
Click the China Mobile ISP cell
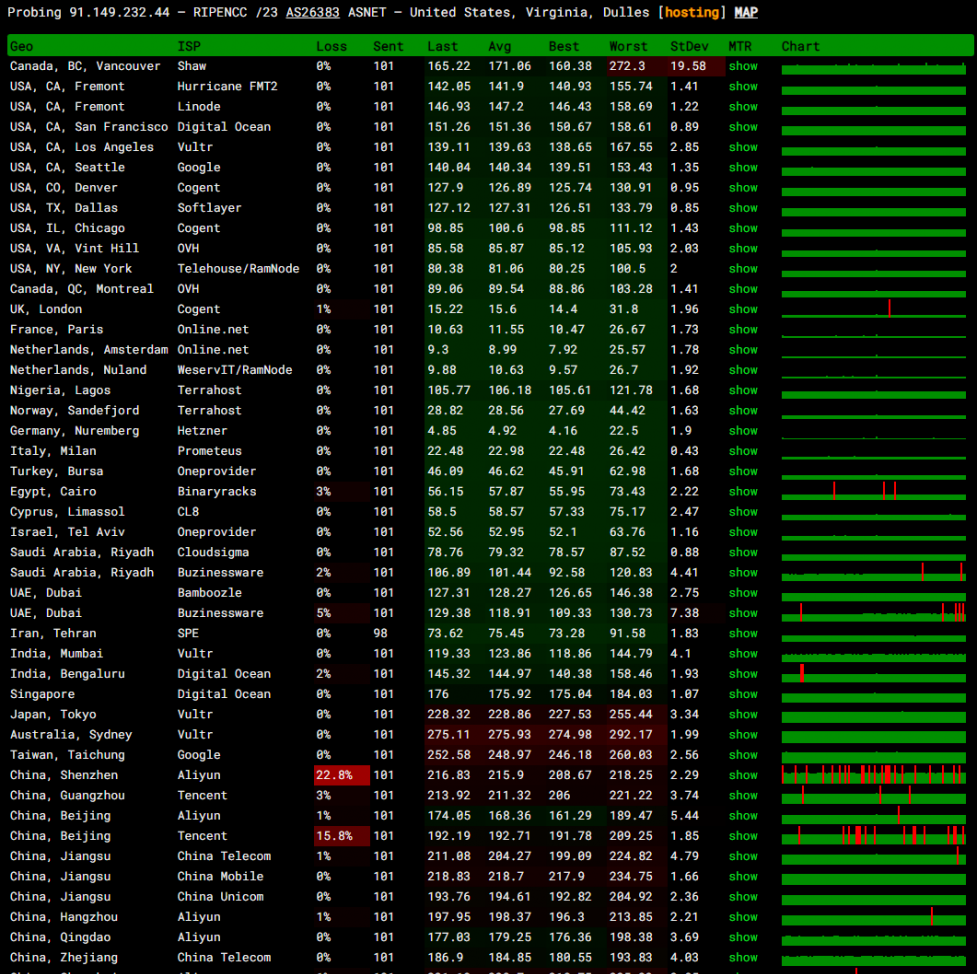pos(221,876)
